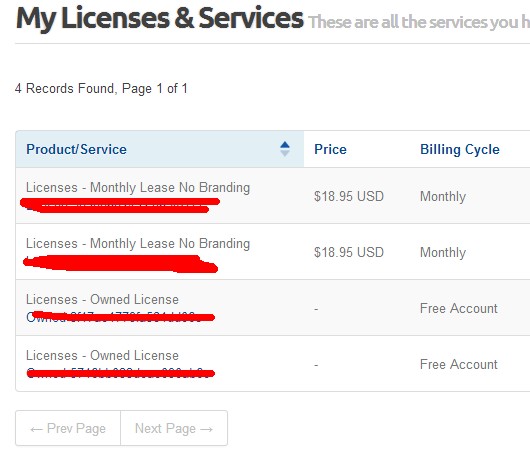The image size is (530, 459).
Task: Click Free Account in last row
Action: [459, 364]
